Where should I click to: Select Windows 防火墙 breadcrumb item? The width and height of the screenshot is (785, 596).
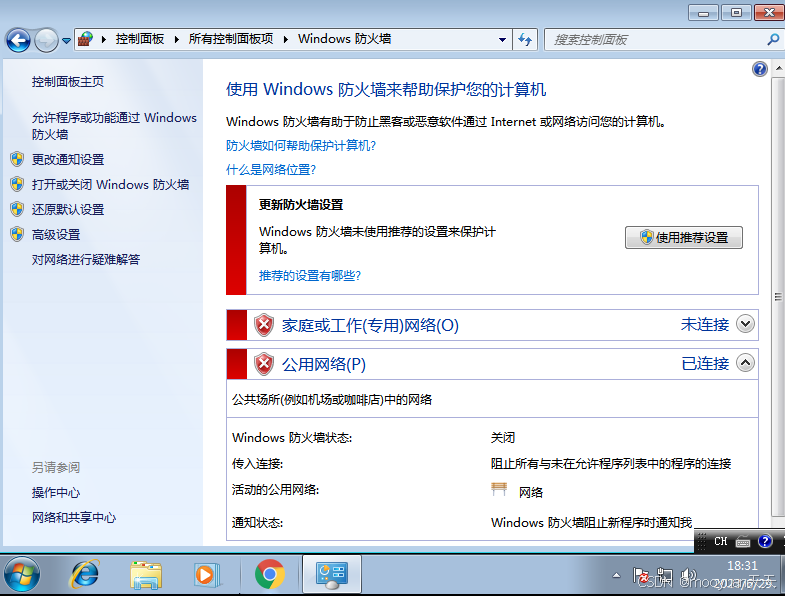coord(344,39)
